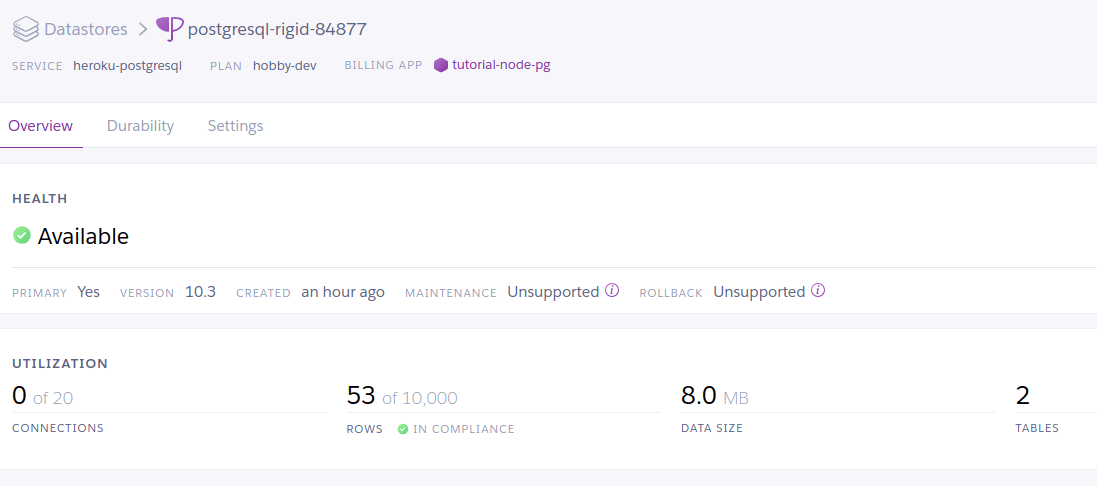Image resolution: width=1097 pixels, height=486 pixels.
Task: Click the purple PostgreSQL elephant icon
Action: pyautogui.click(x=170, y=29)
